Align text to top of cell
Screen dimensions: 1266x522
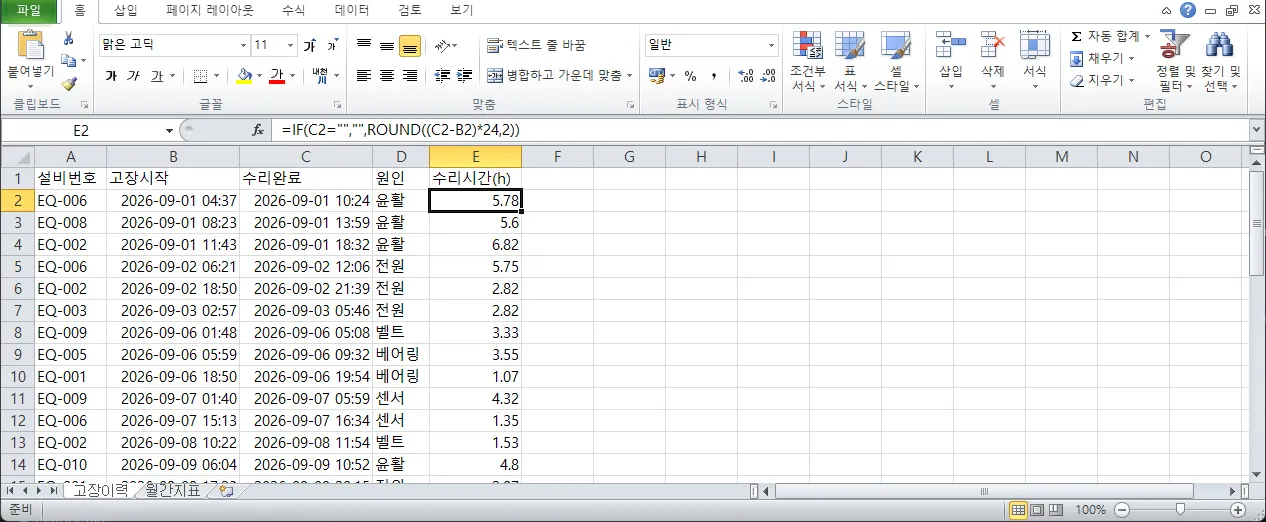click(363, 45)
